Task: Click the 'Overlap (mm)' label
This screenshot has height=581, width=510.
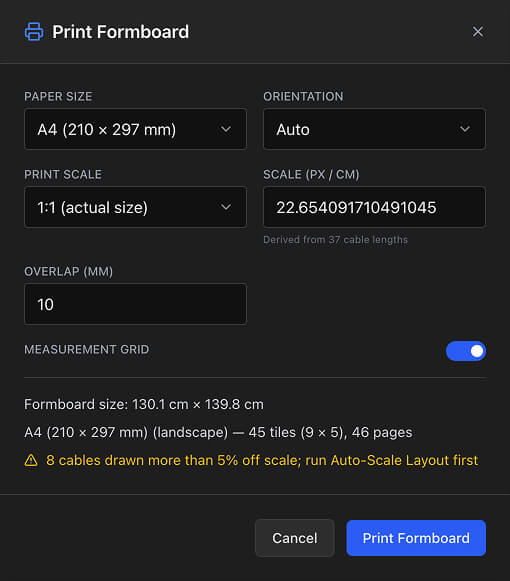Action: [69, 272]
